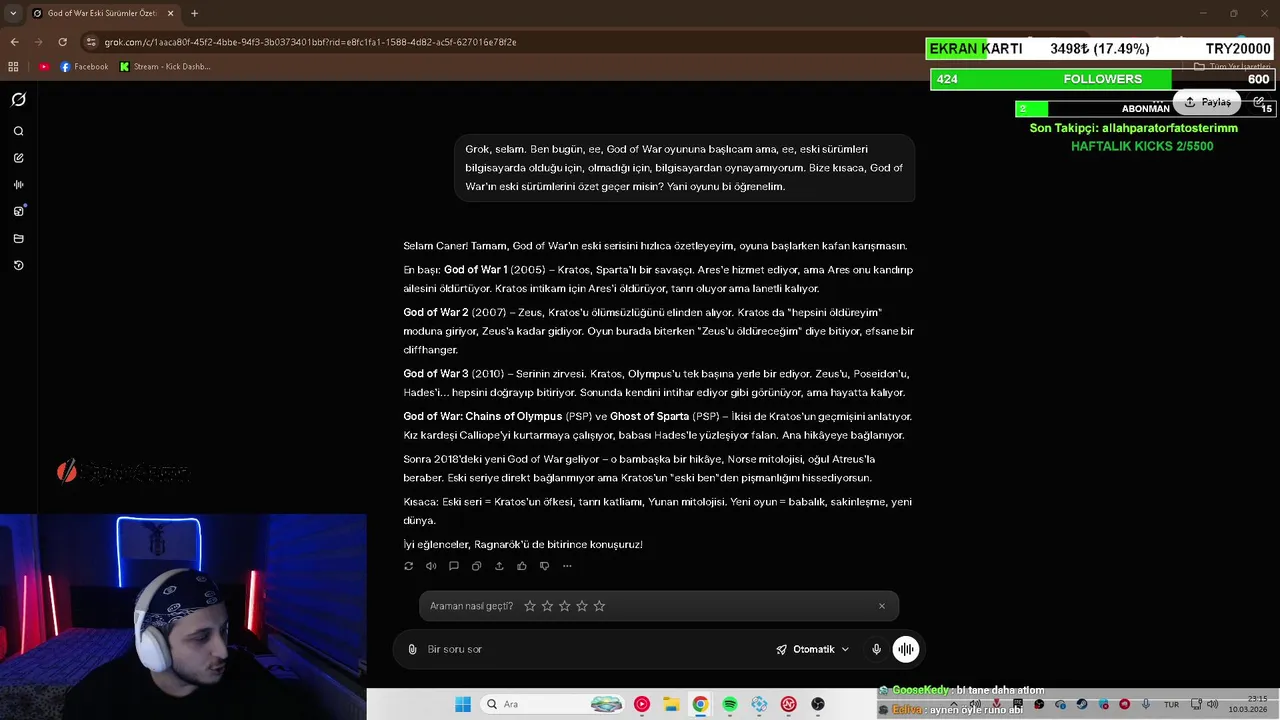Switch to Chrome in the taskbar
The height and width of the screenshot is (720, 1280).
click(700, 704)
